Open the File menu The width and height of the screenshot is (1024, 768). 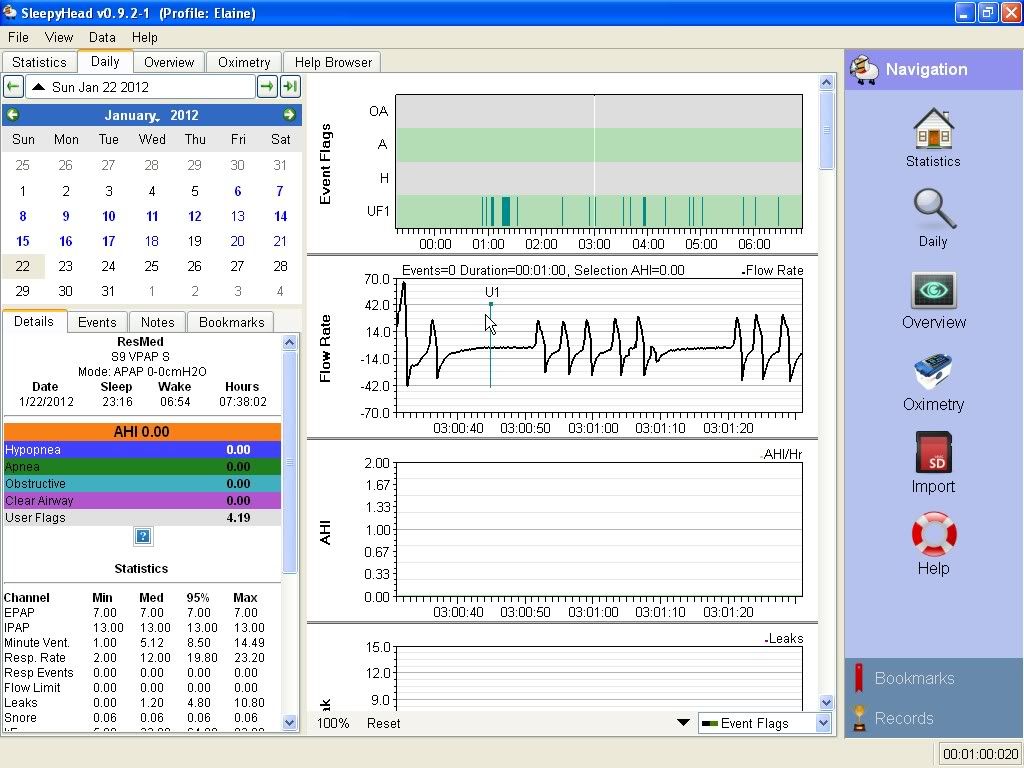tap(18, 37)
